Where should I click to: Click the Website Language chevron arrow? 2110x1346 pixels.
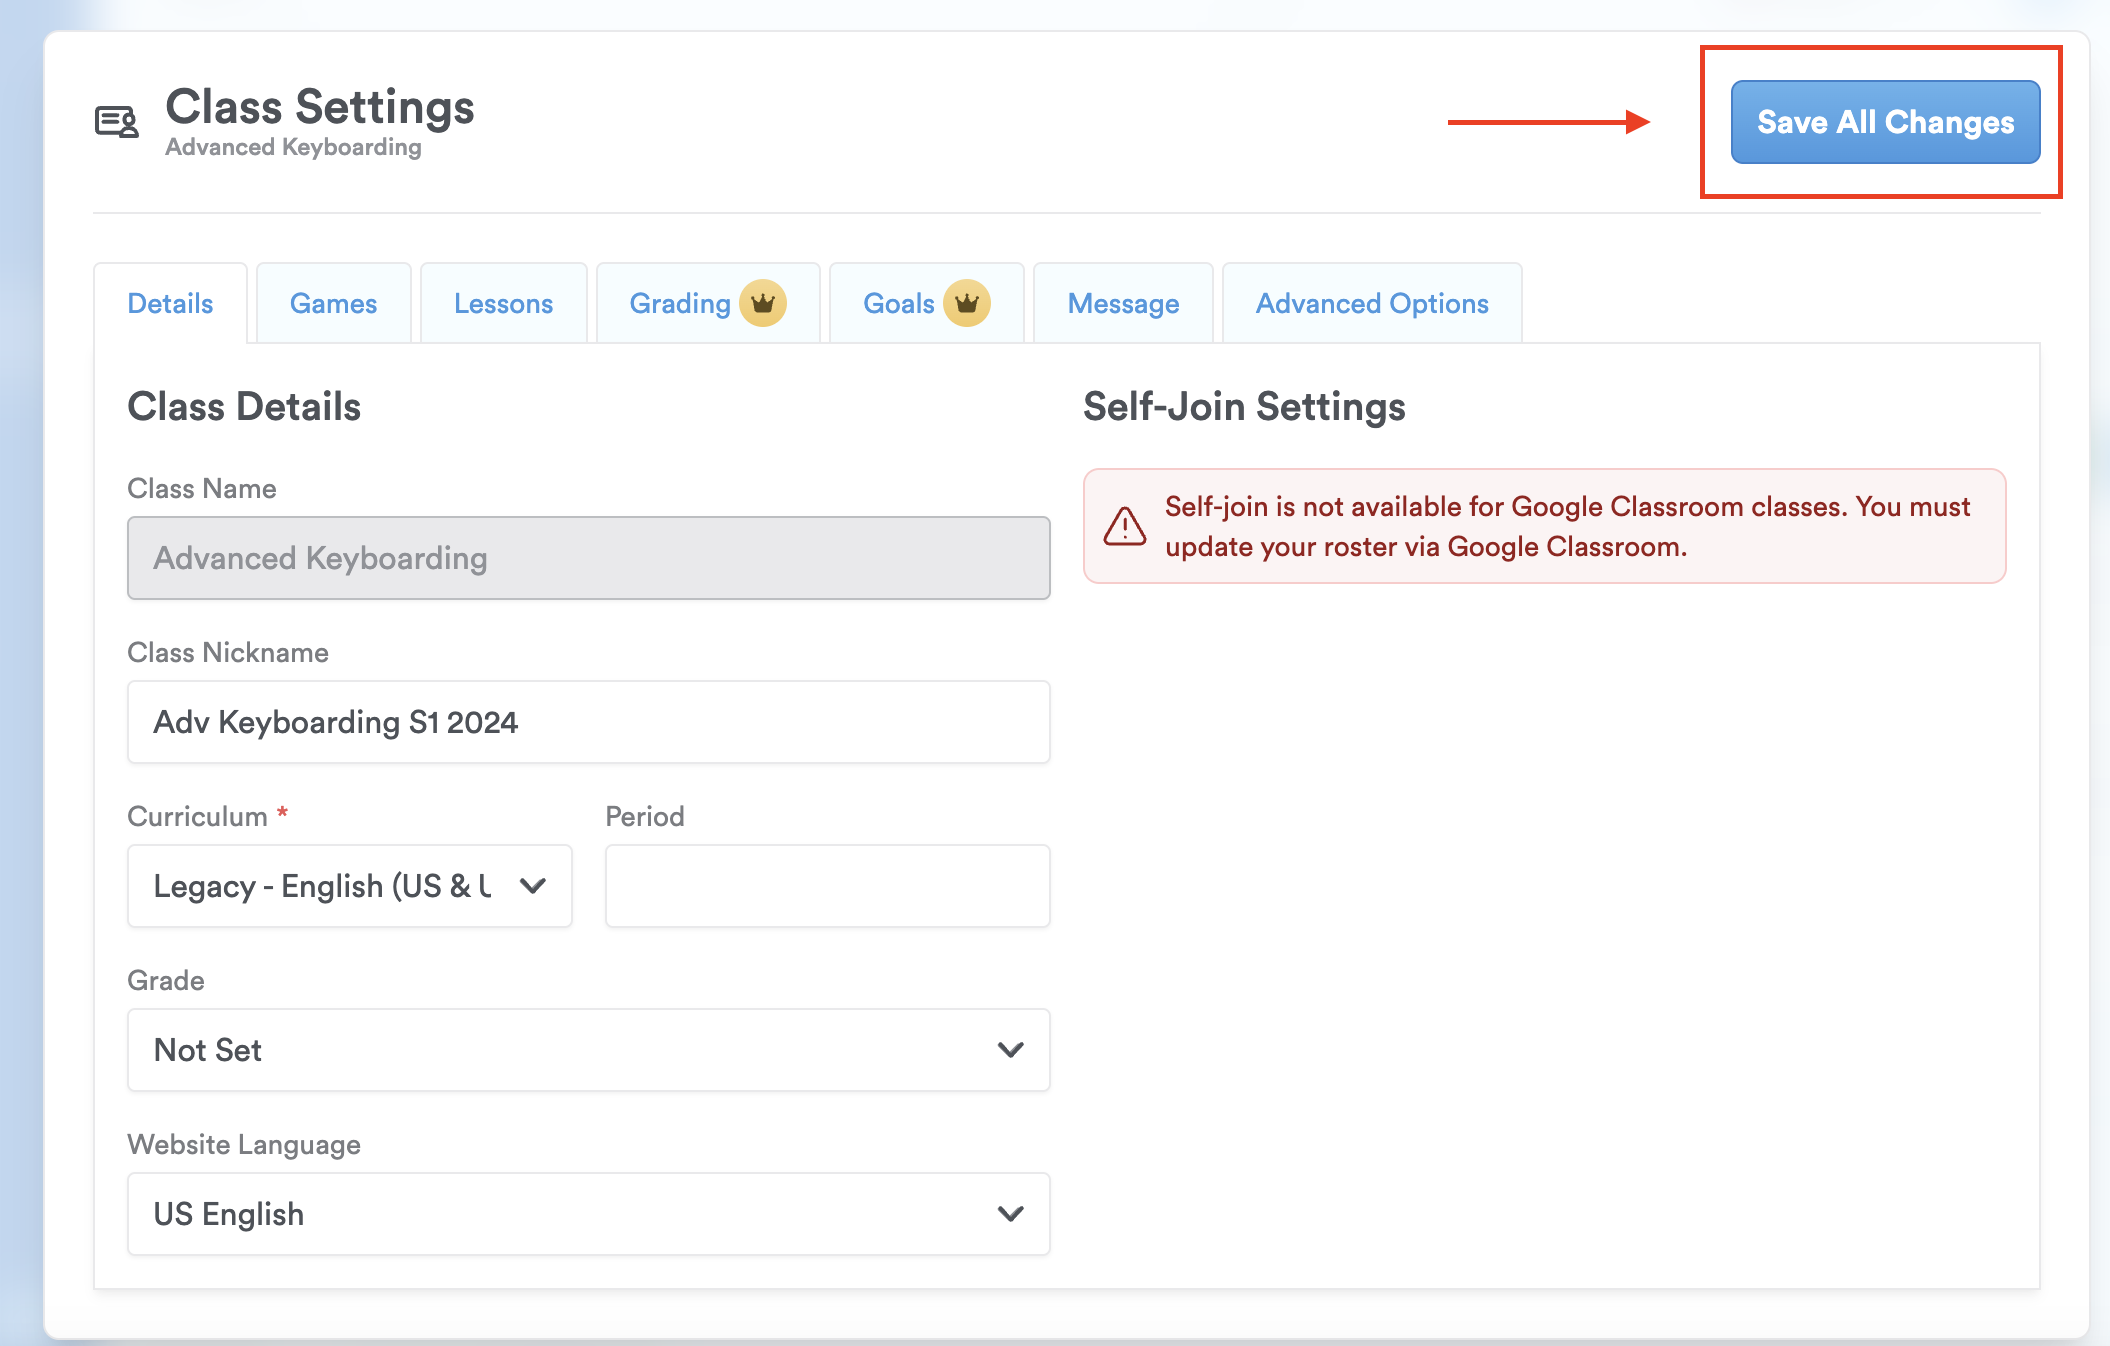click(x=1010, y=1214)
